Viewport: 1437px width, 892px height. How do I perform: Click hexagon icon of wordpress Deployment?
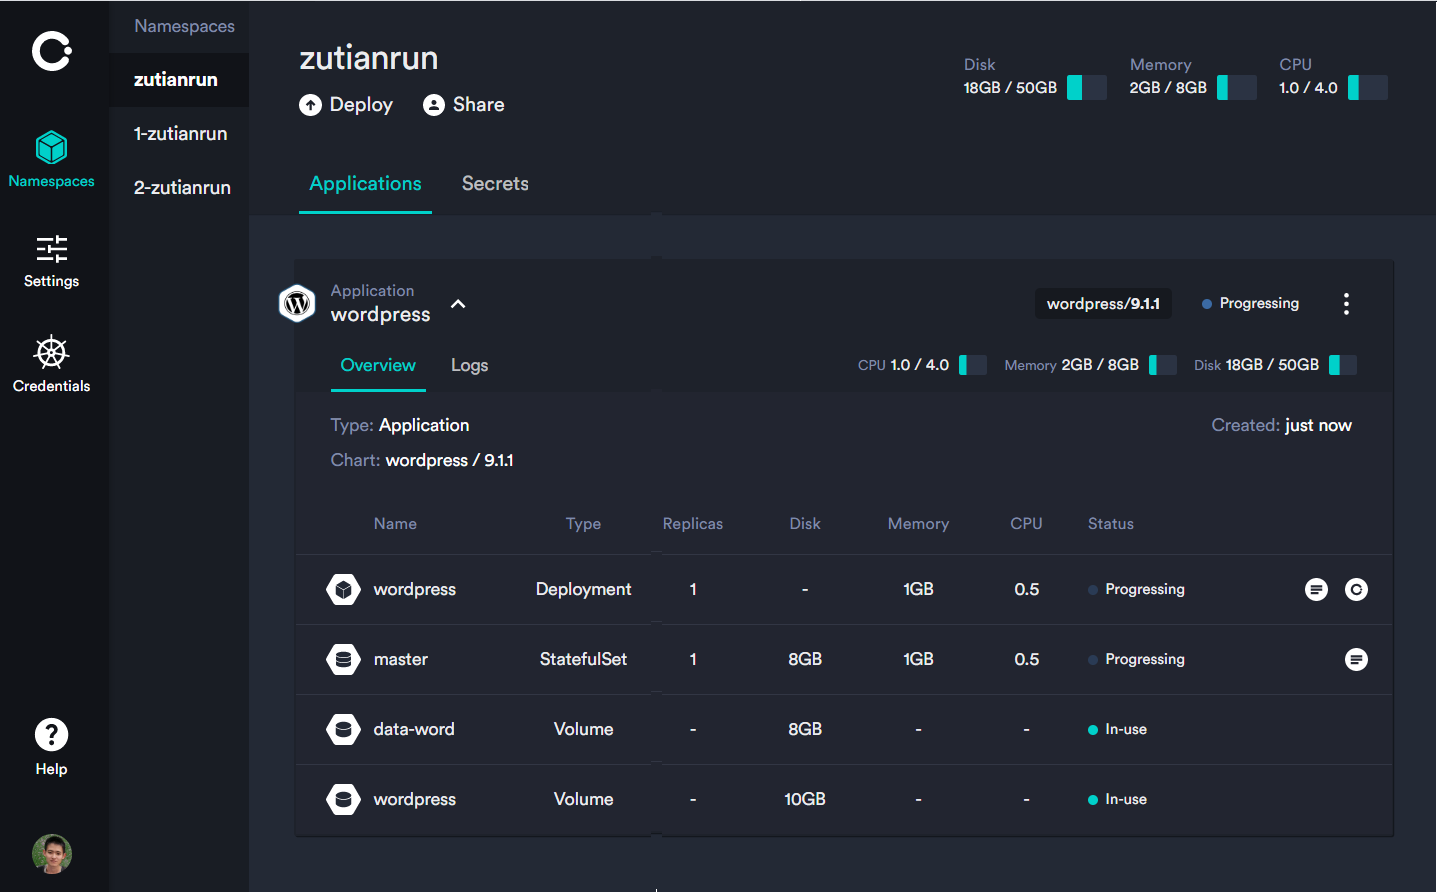point(343,590)
